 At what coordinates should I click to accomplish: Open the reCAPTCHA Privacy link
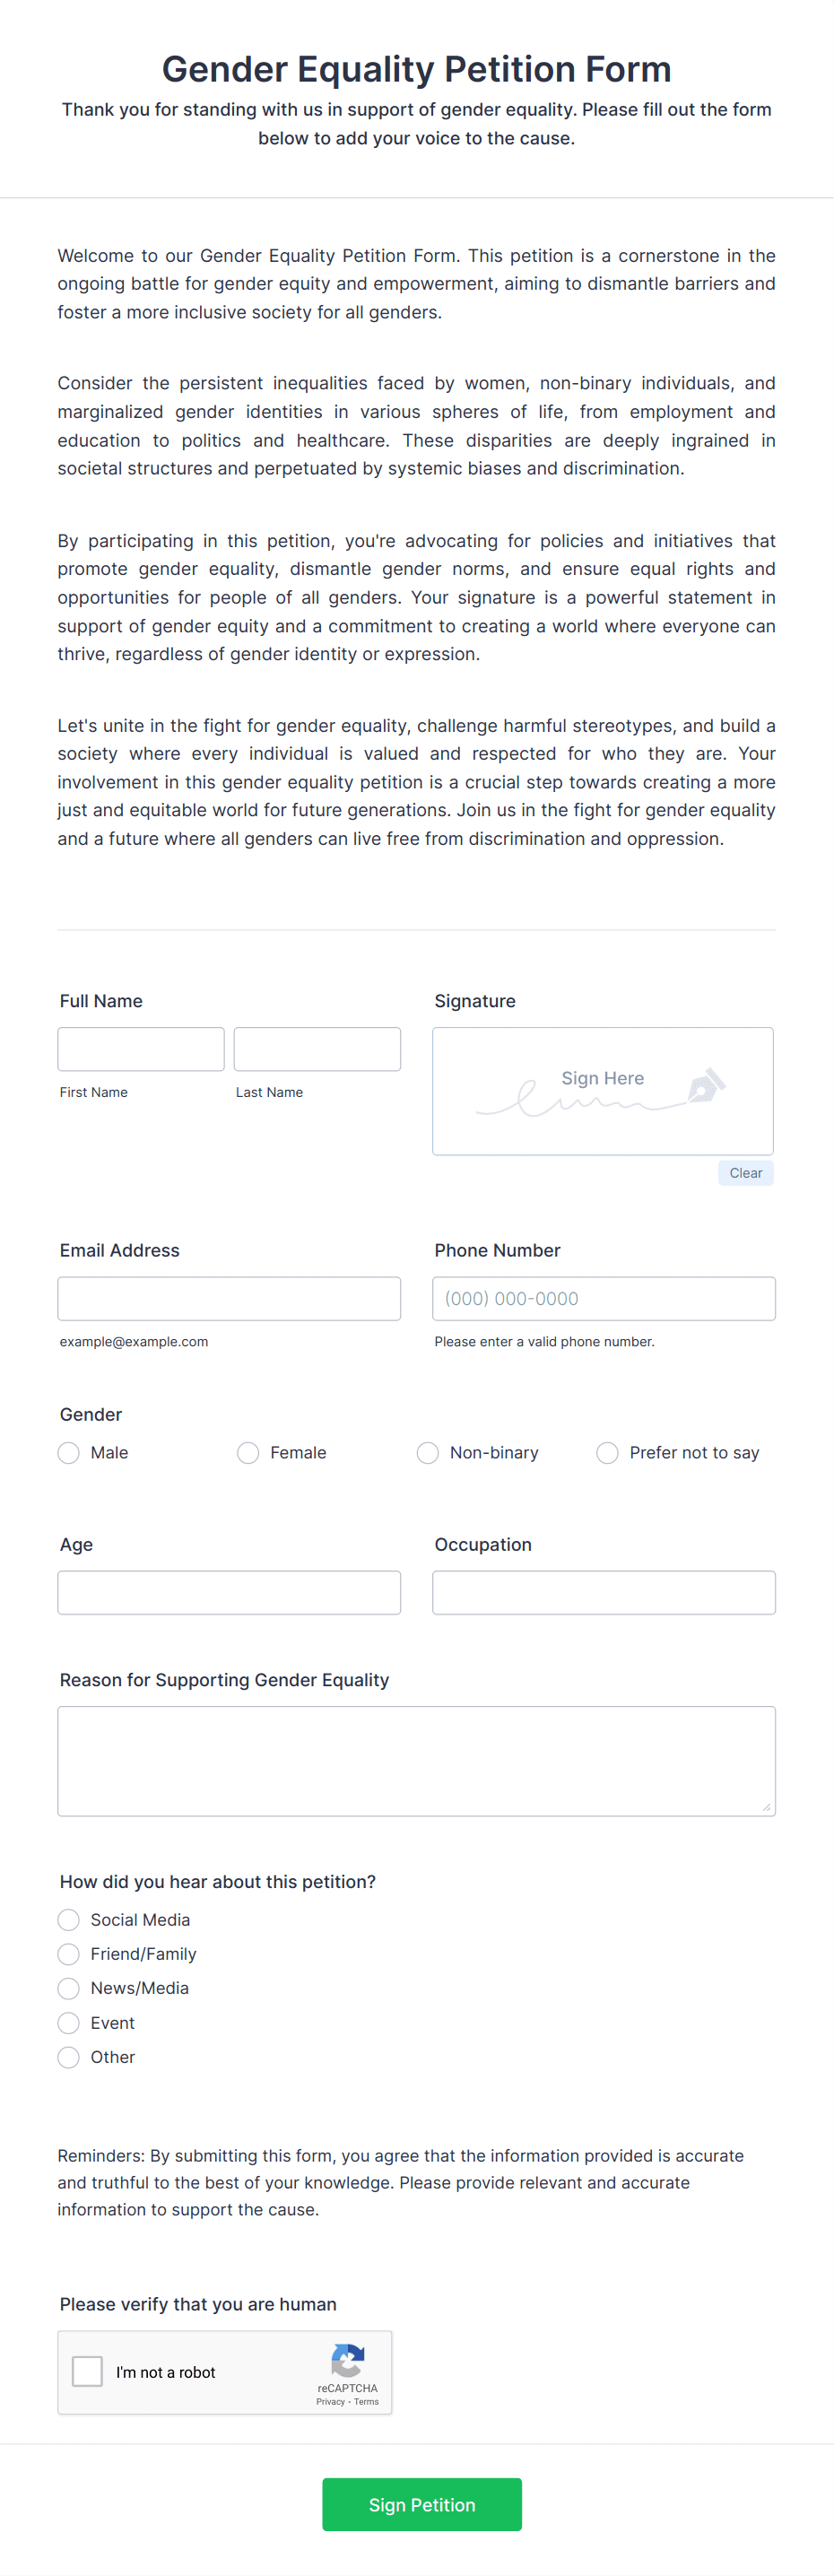330,2401
